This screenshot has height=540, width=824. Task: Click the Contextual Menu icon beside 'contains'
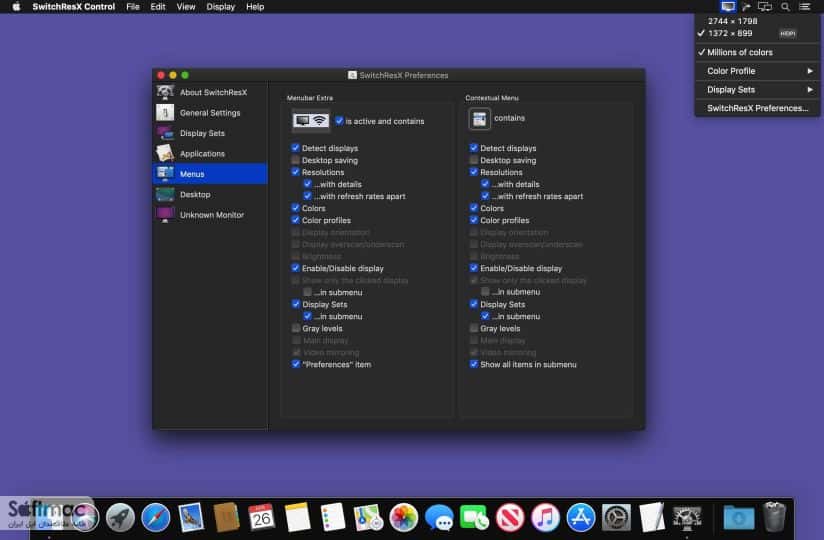[x=479, y=119]
